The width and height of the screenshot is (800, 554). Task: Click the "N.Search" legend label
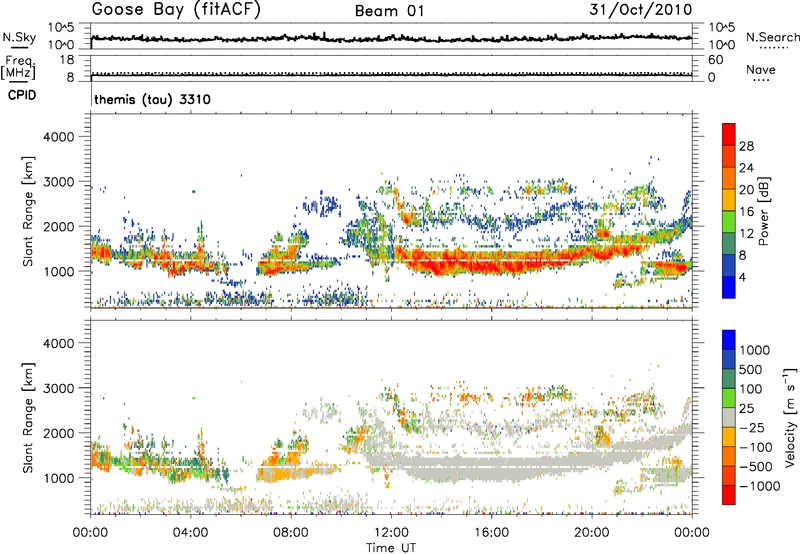coord(773,37)
